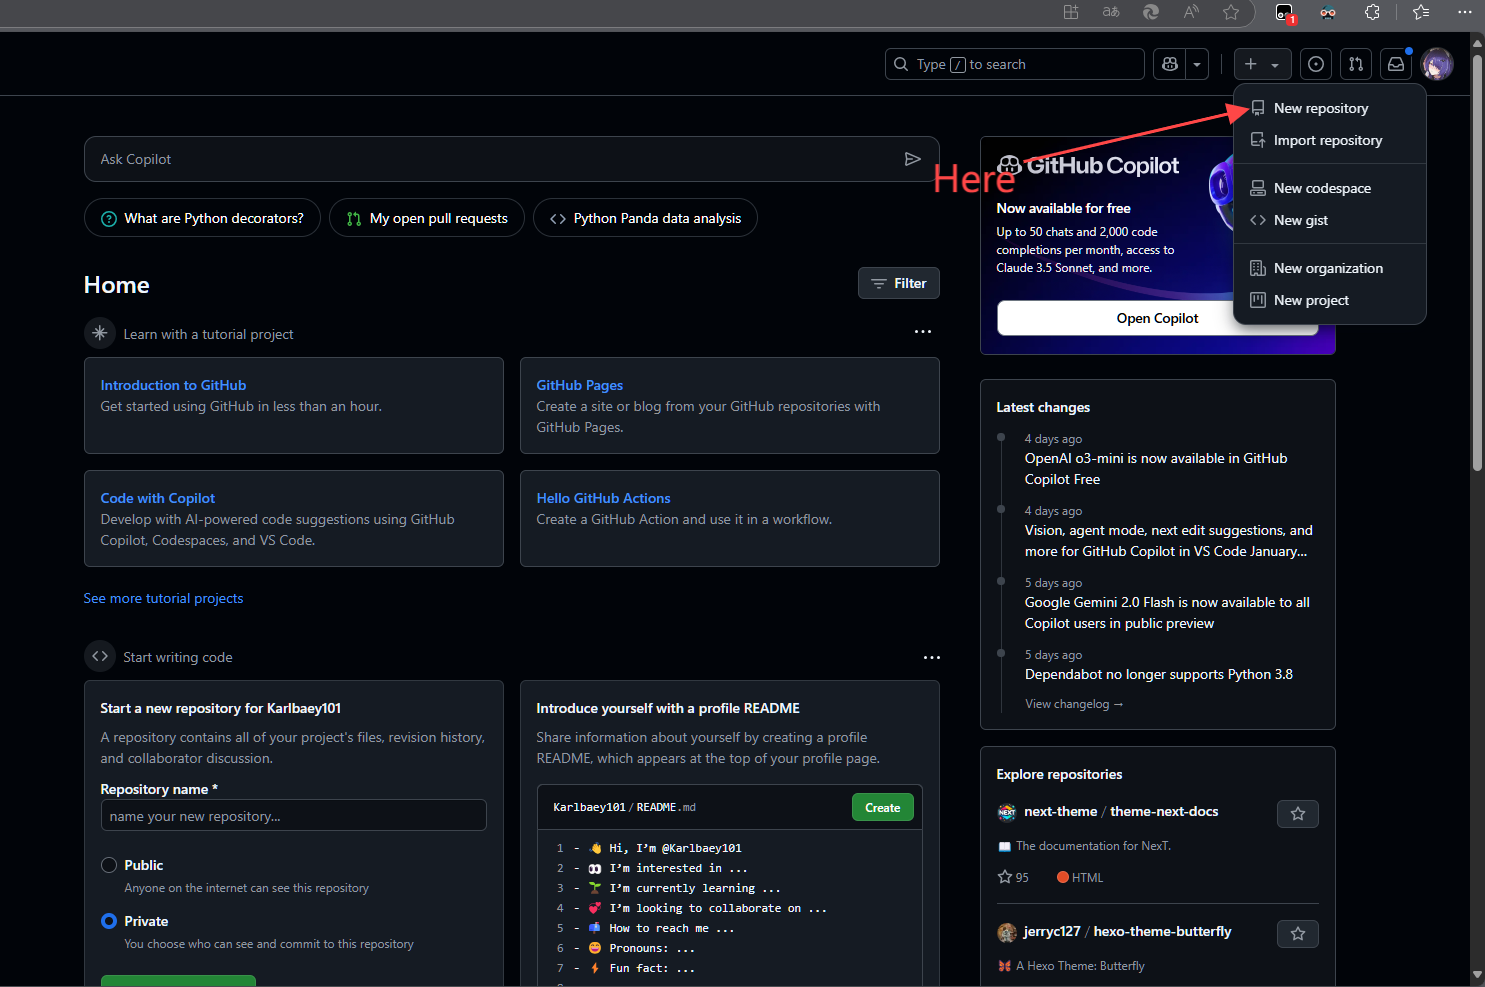Open the Issues icon in header
This screenshot has width=1485, height=987.
1316,64
